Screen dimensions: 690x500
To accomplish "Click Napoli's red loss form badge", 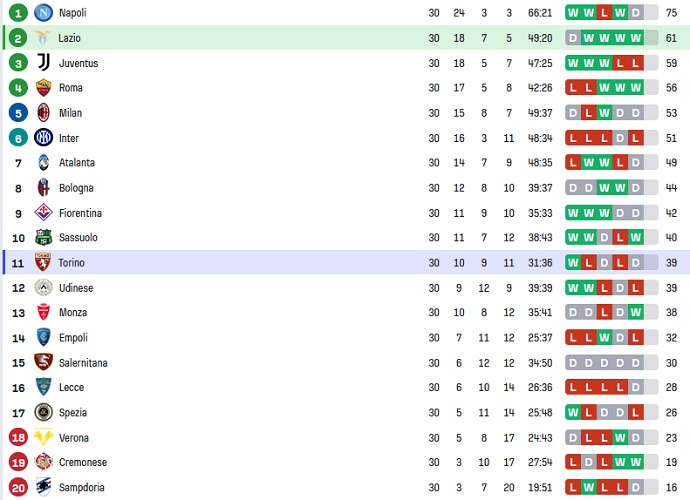I will click(604, 13).
